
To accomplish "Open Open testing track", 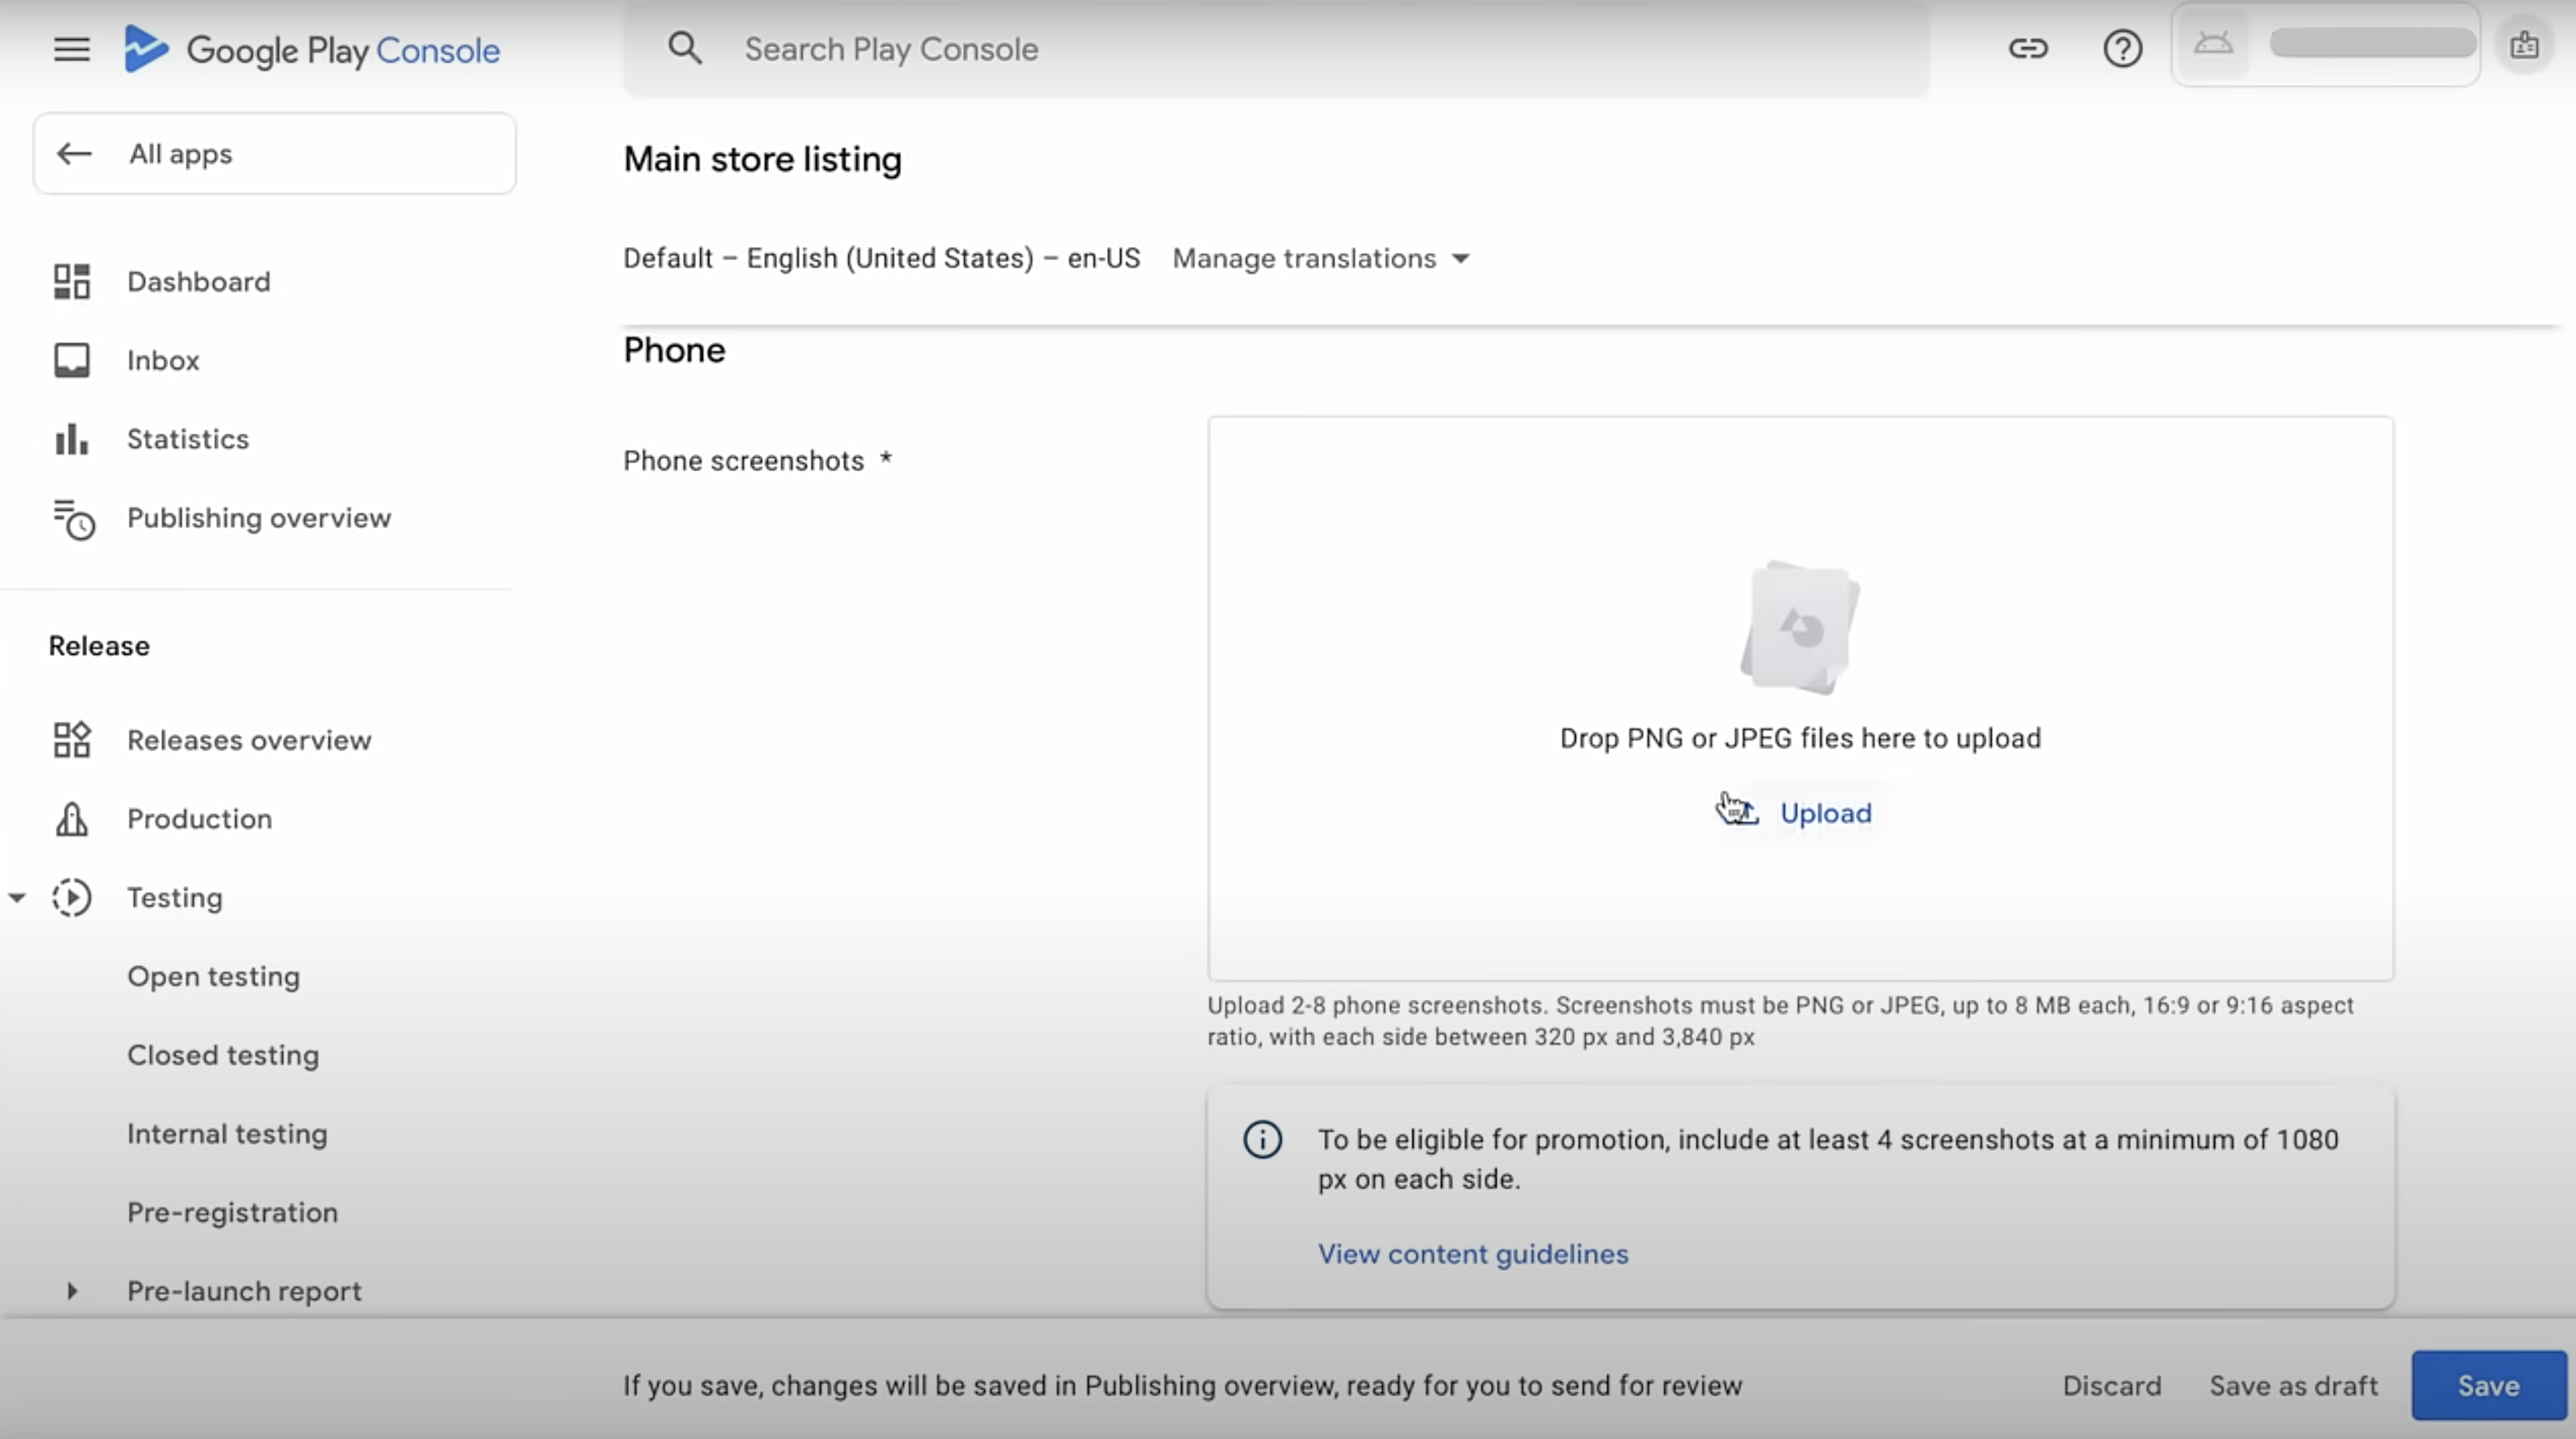I will (213, 977).
